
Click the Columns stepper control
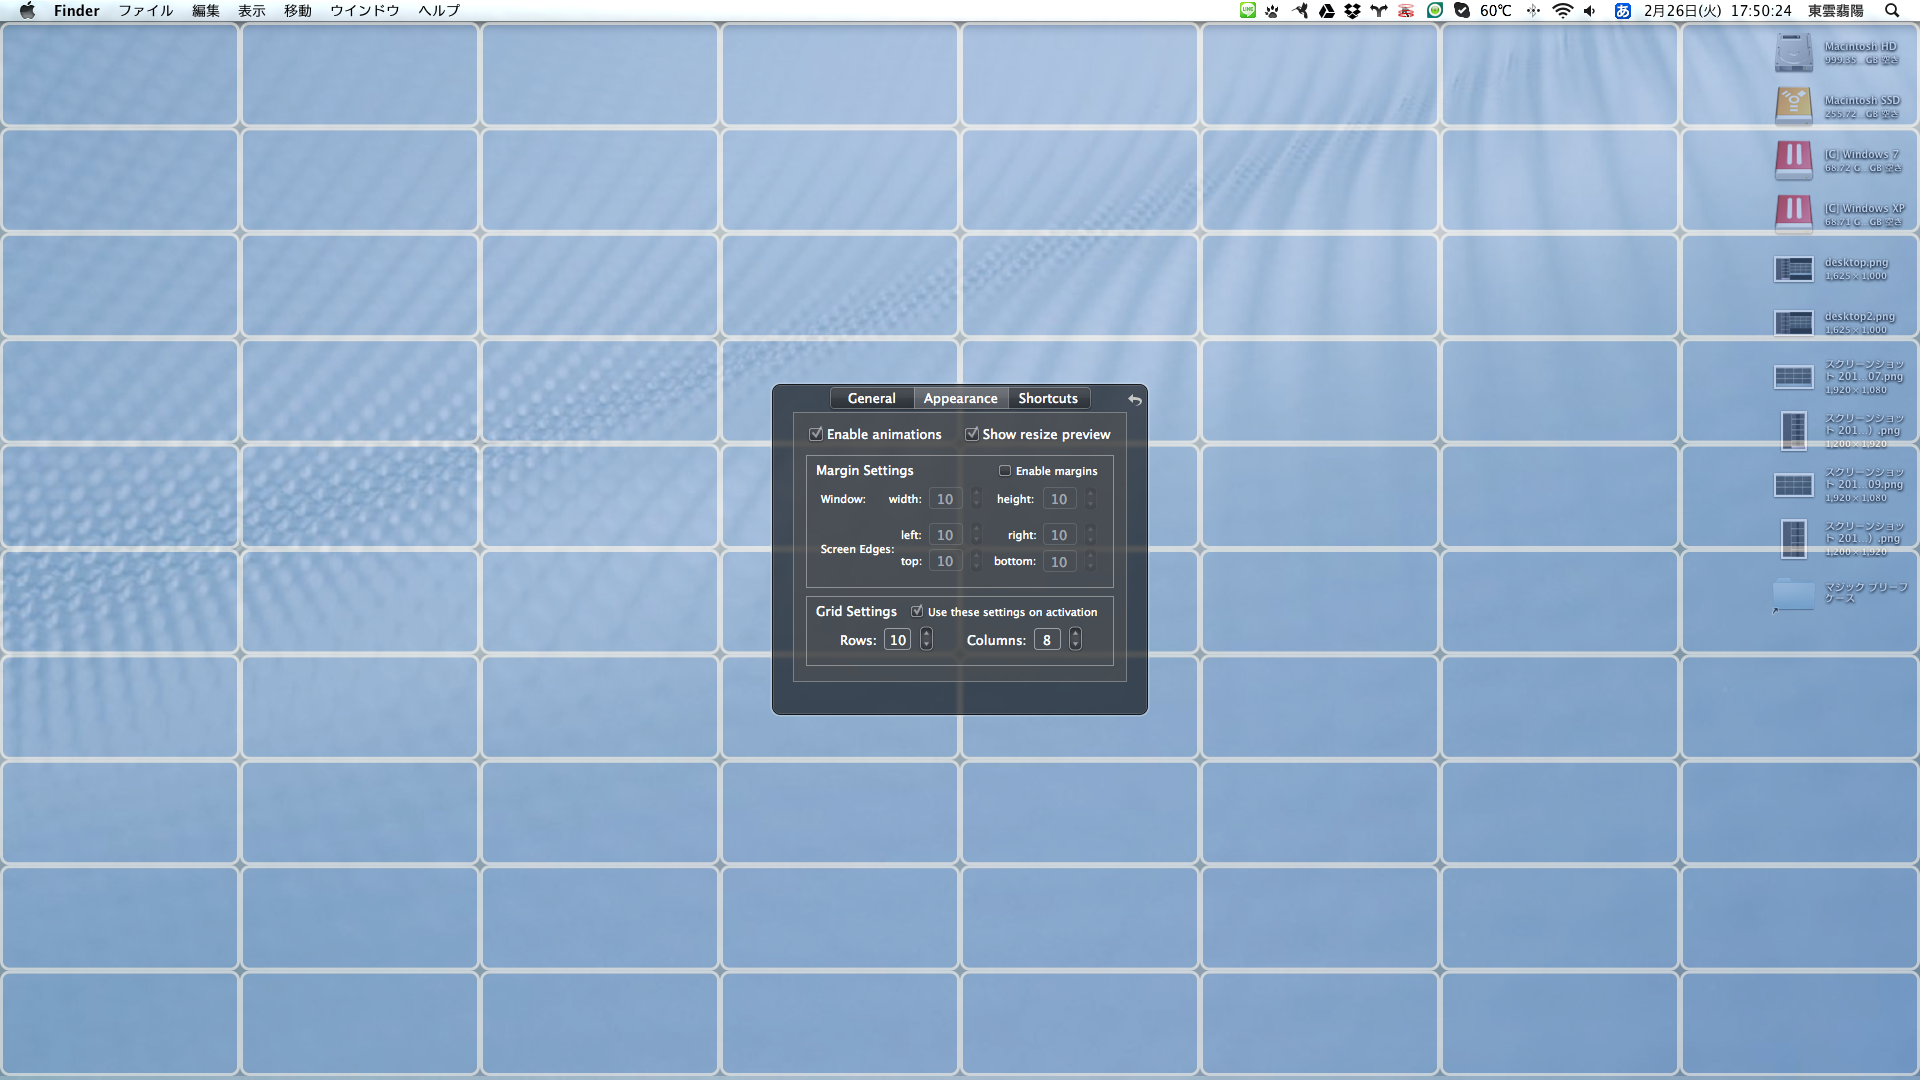(1075, 640)
